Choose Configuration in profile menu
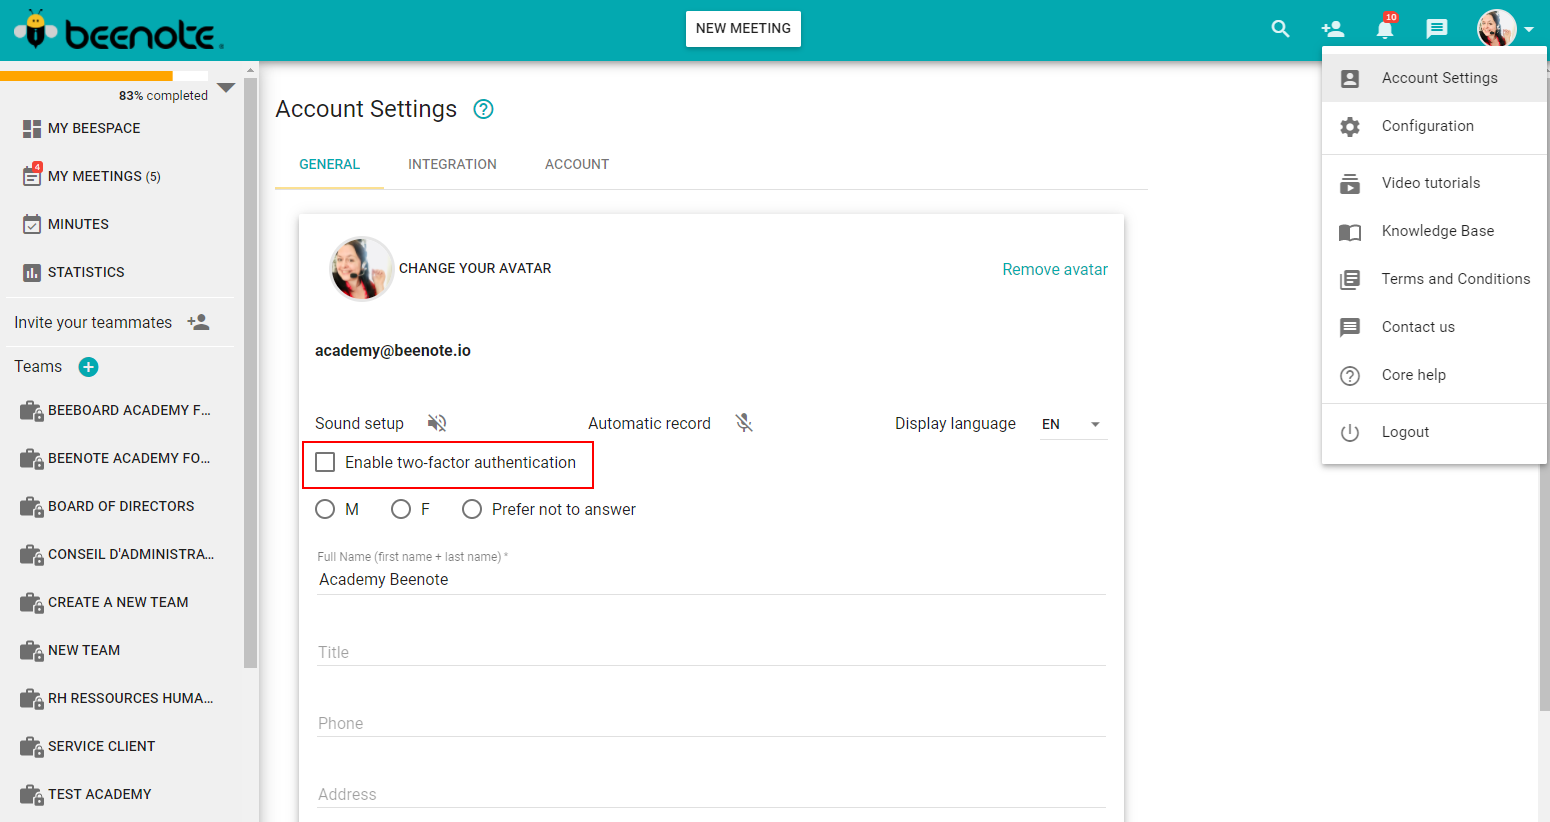Viewport: 1550px width, 822px height. coord(1434,126)
